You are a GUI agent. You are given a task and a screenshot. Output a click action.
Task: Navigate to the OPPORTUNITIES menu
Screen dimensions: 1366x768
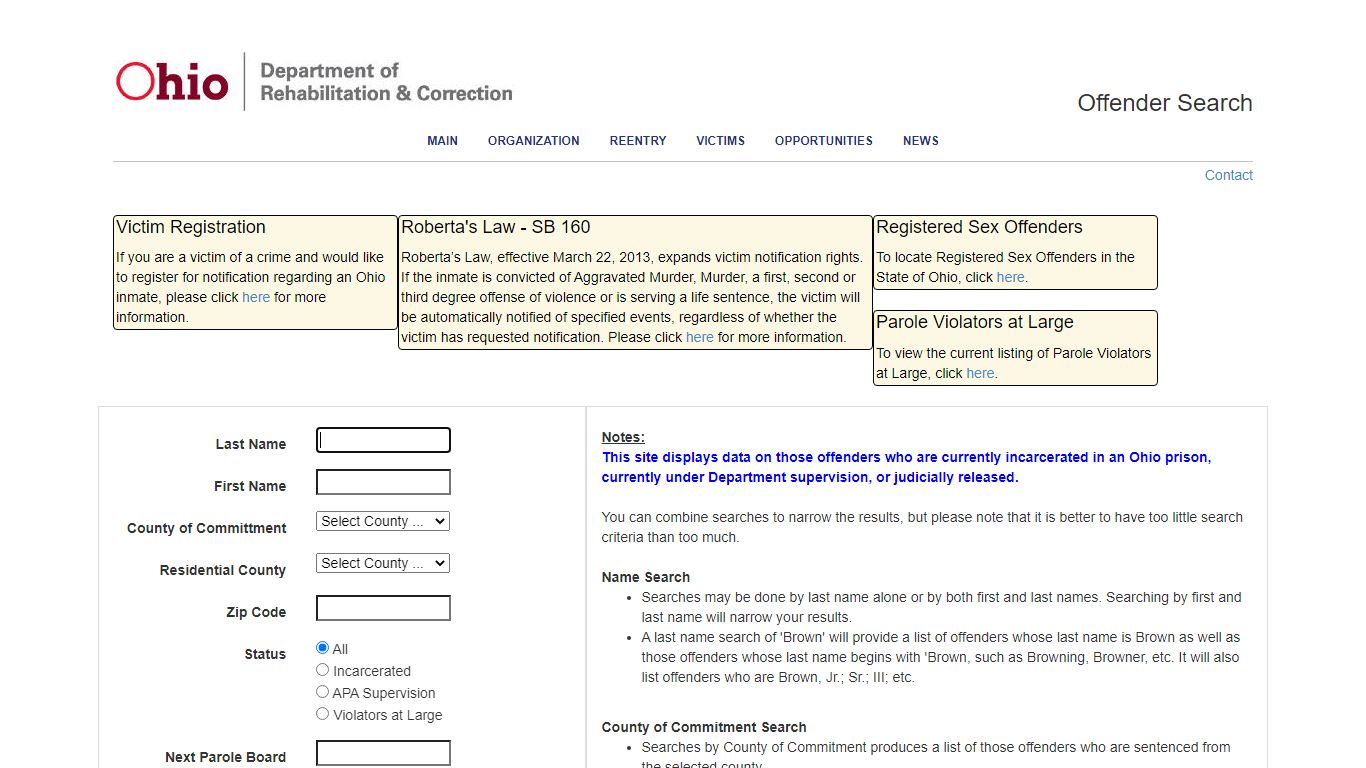pyautogui.click(x=824, y=141)
